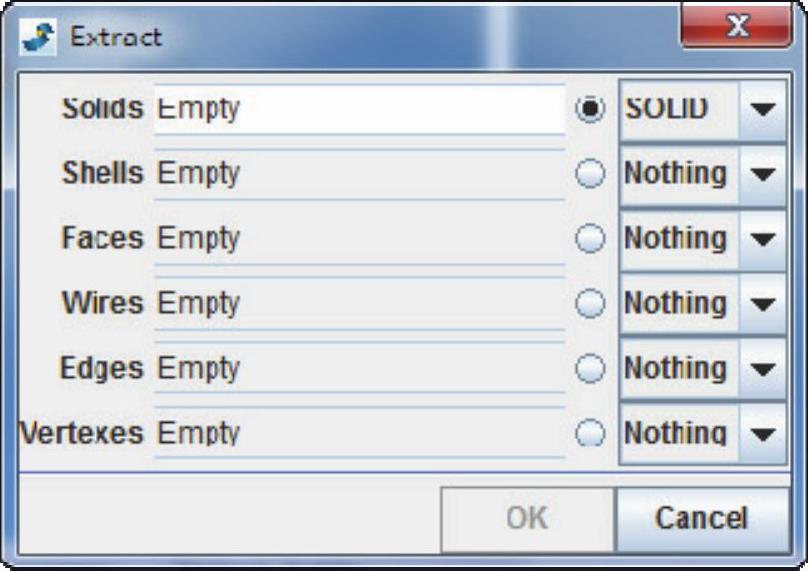
Task: Close the Extract dialog window
Action: [738, 29]
